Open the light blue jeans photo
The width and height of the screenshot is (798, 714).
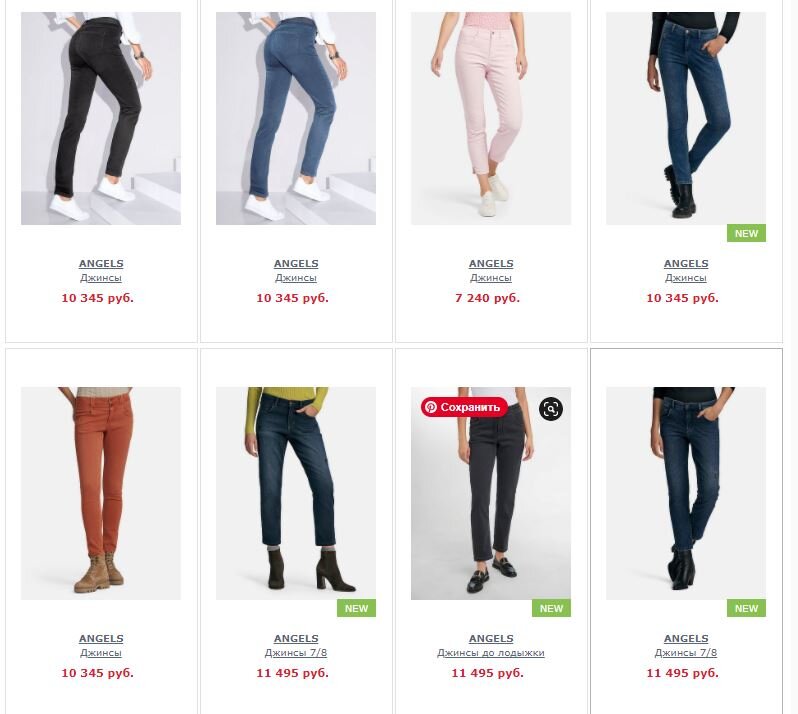[296, 118]
